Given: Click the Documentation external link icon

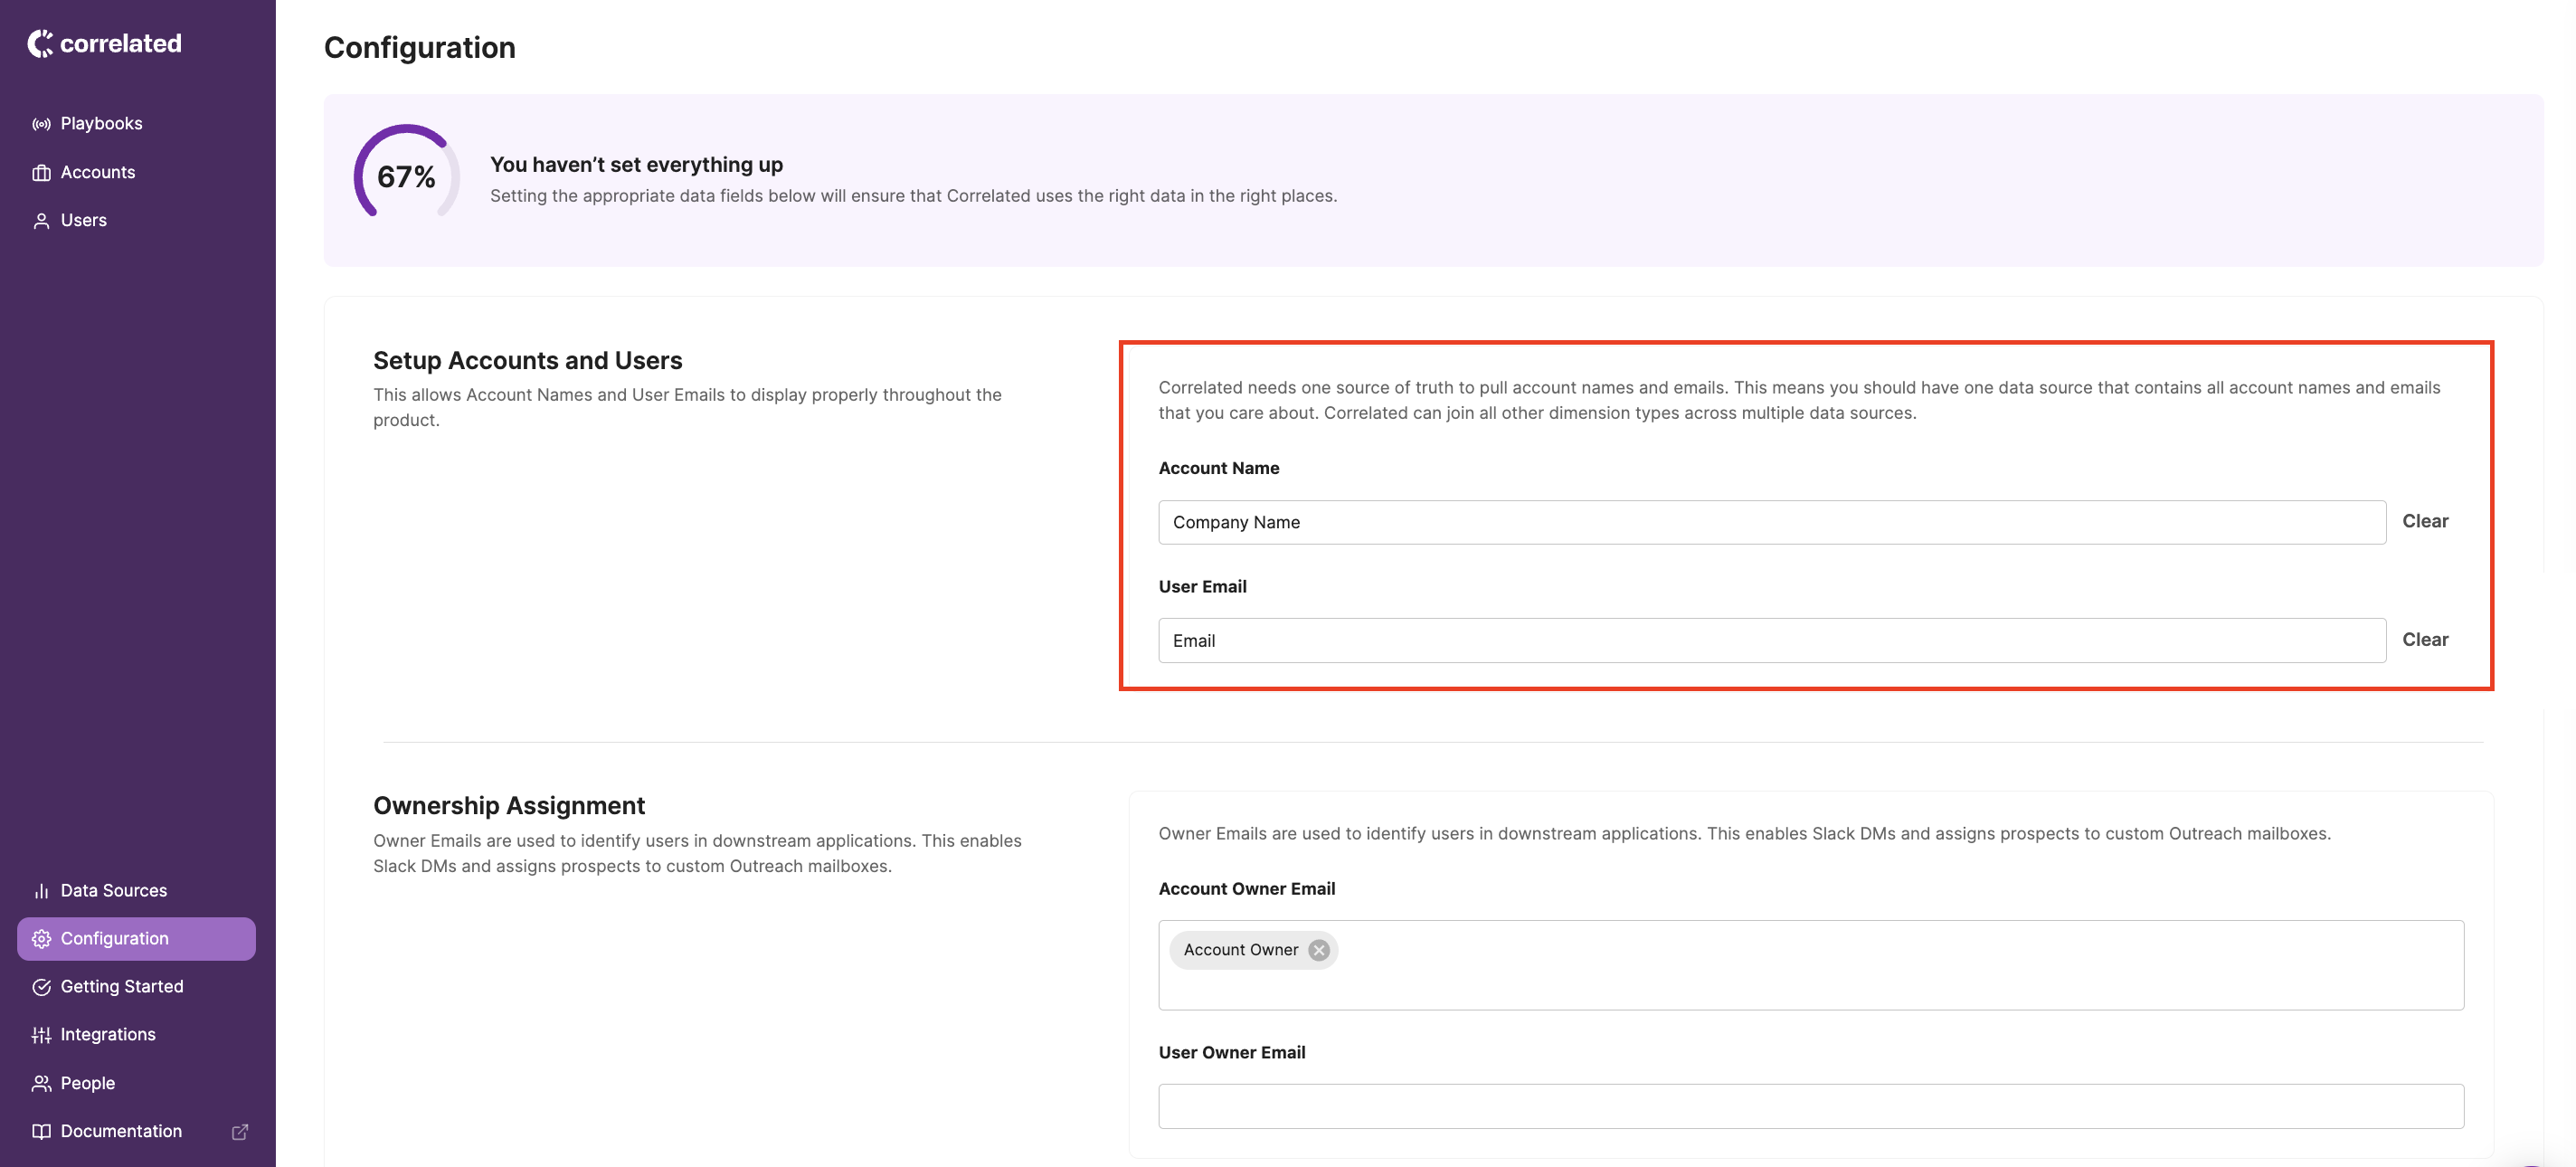Looking at the screenshot, I should [240, 1132].
